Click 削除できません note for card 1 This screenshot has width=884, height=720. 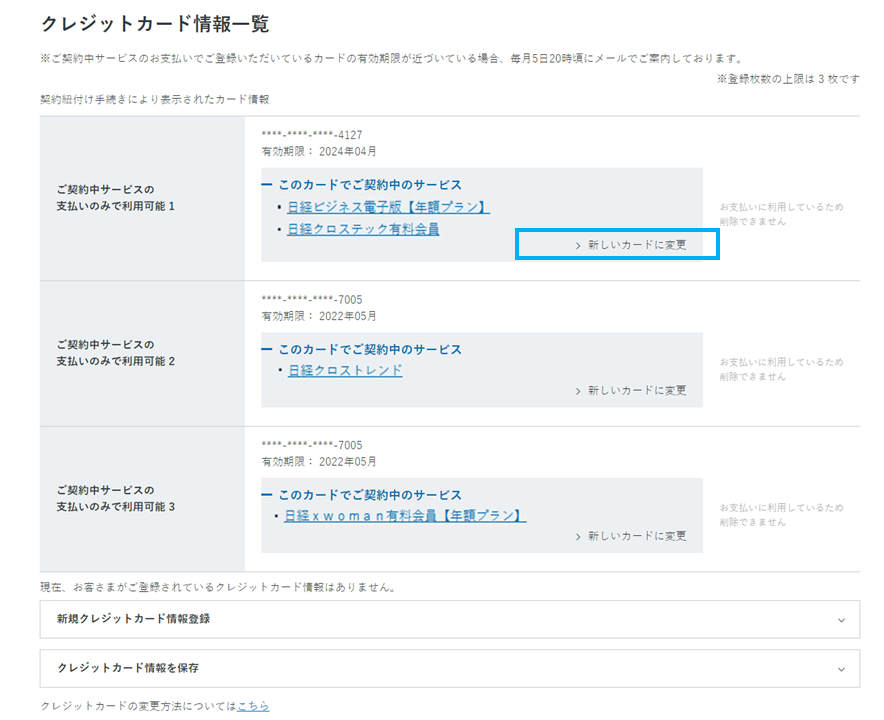tap(753, 222)
